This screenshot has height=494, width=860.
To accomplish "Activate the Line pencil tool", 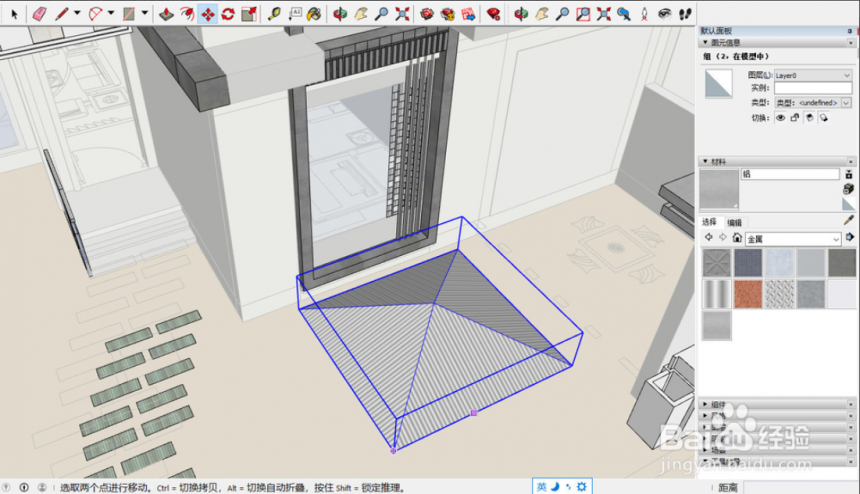I will (61, 14).
